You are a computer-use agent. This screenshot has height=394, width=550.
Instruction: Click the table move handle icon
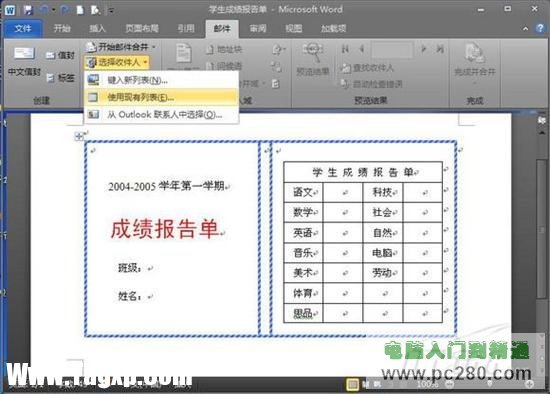79,136
